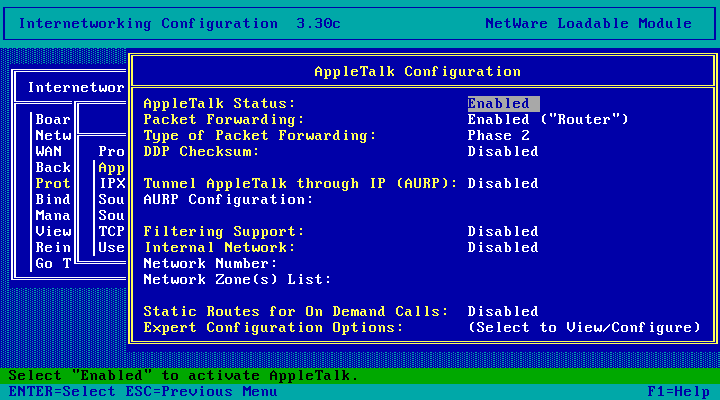720x400 pixels.
Task: Click the Network Number label
Action: click(210, 264)
